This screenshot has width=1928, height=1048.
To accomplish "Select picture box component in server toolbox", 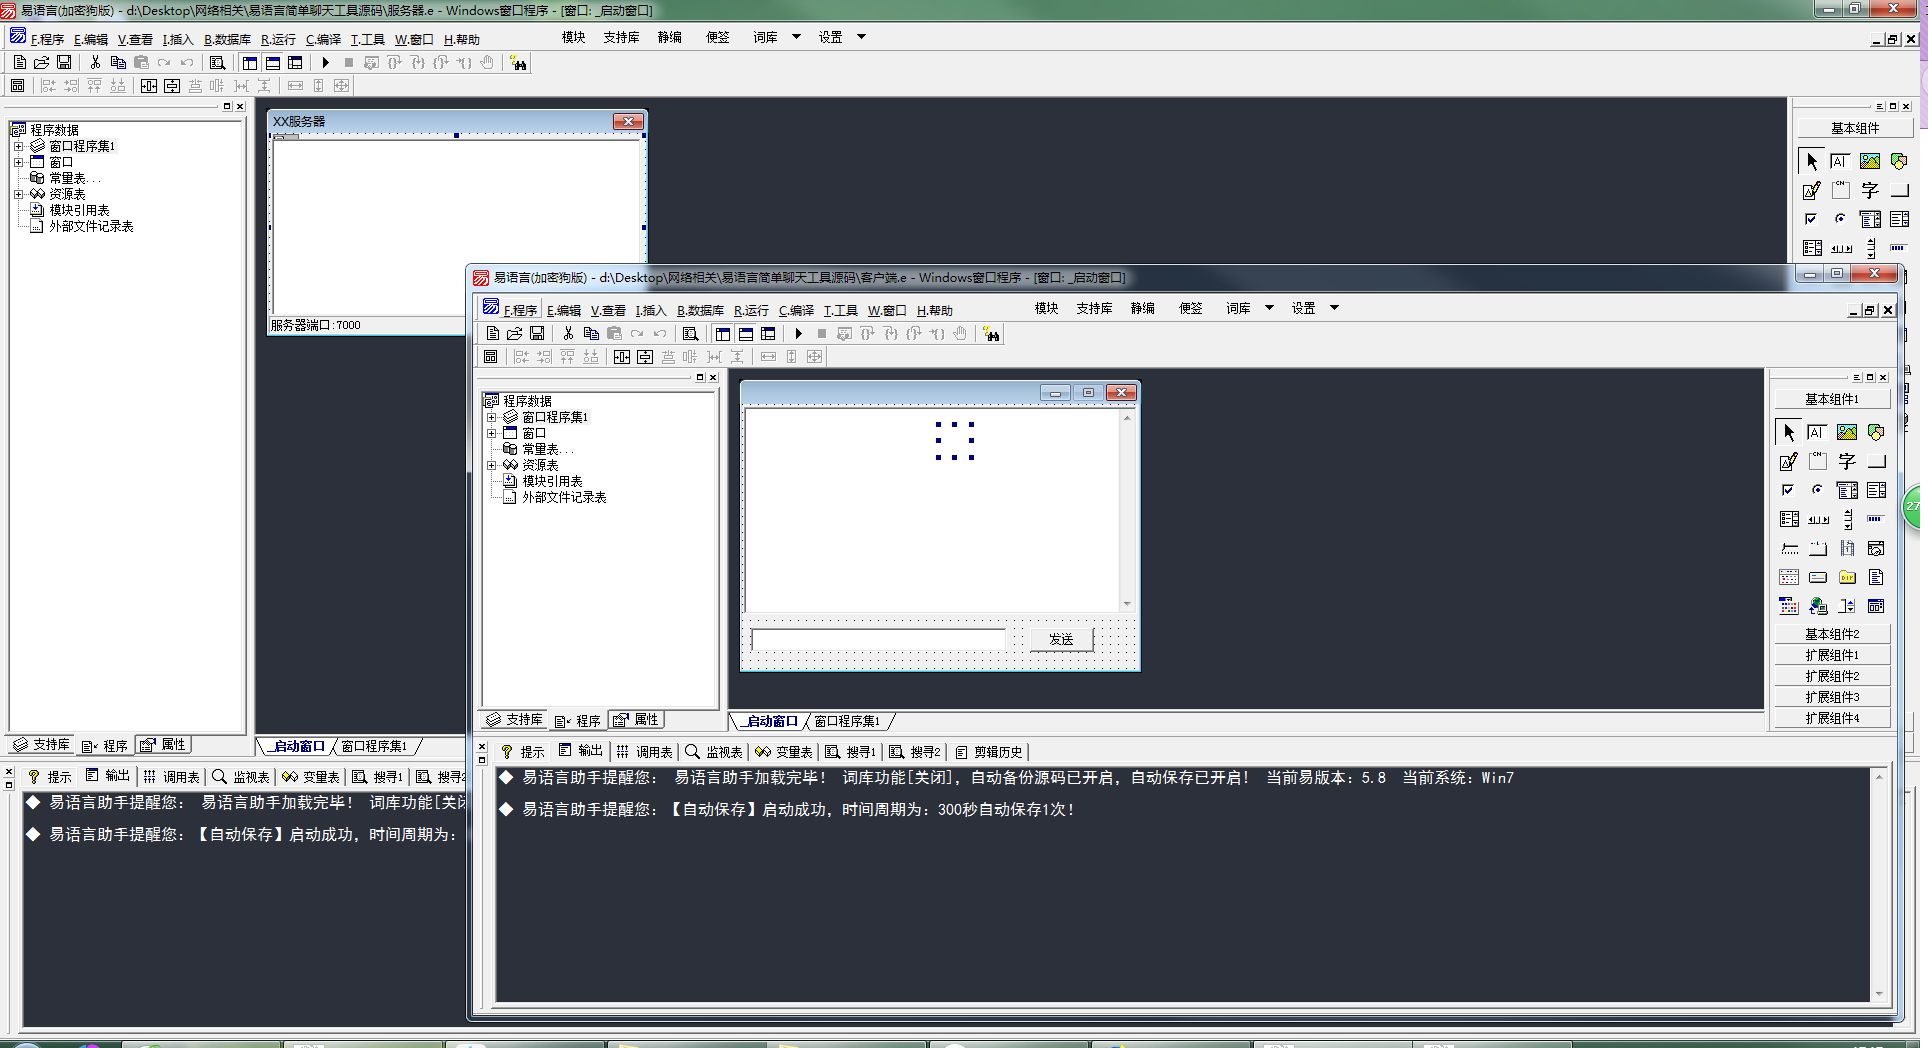I will [1870, 161].
